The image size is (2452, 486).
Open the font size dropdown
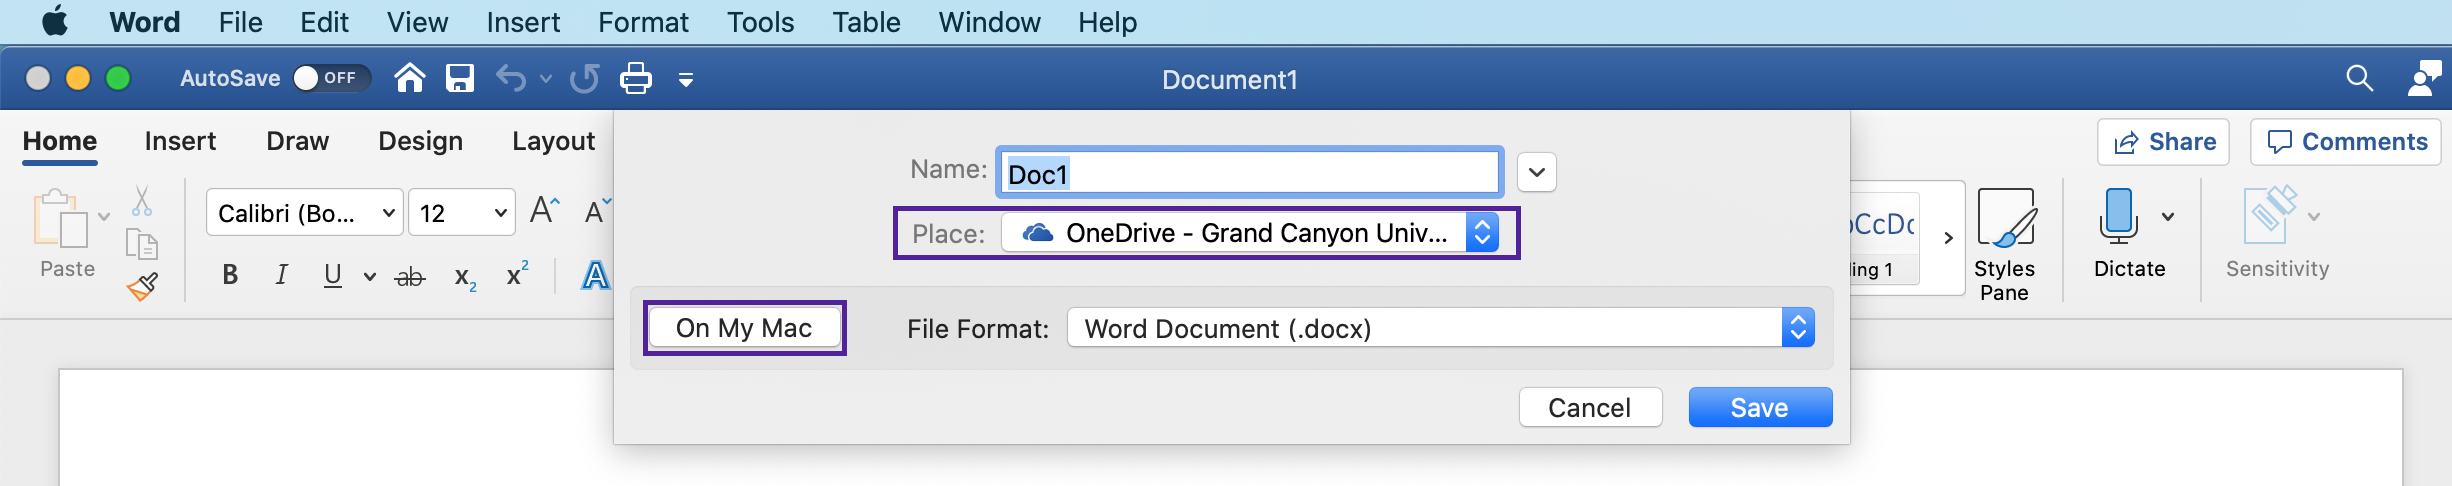point(501,213)
